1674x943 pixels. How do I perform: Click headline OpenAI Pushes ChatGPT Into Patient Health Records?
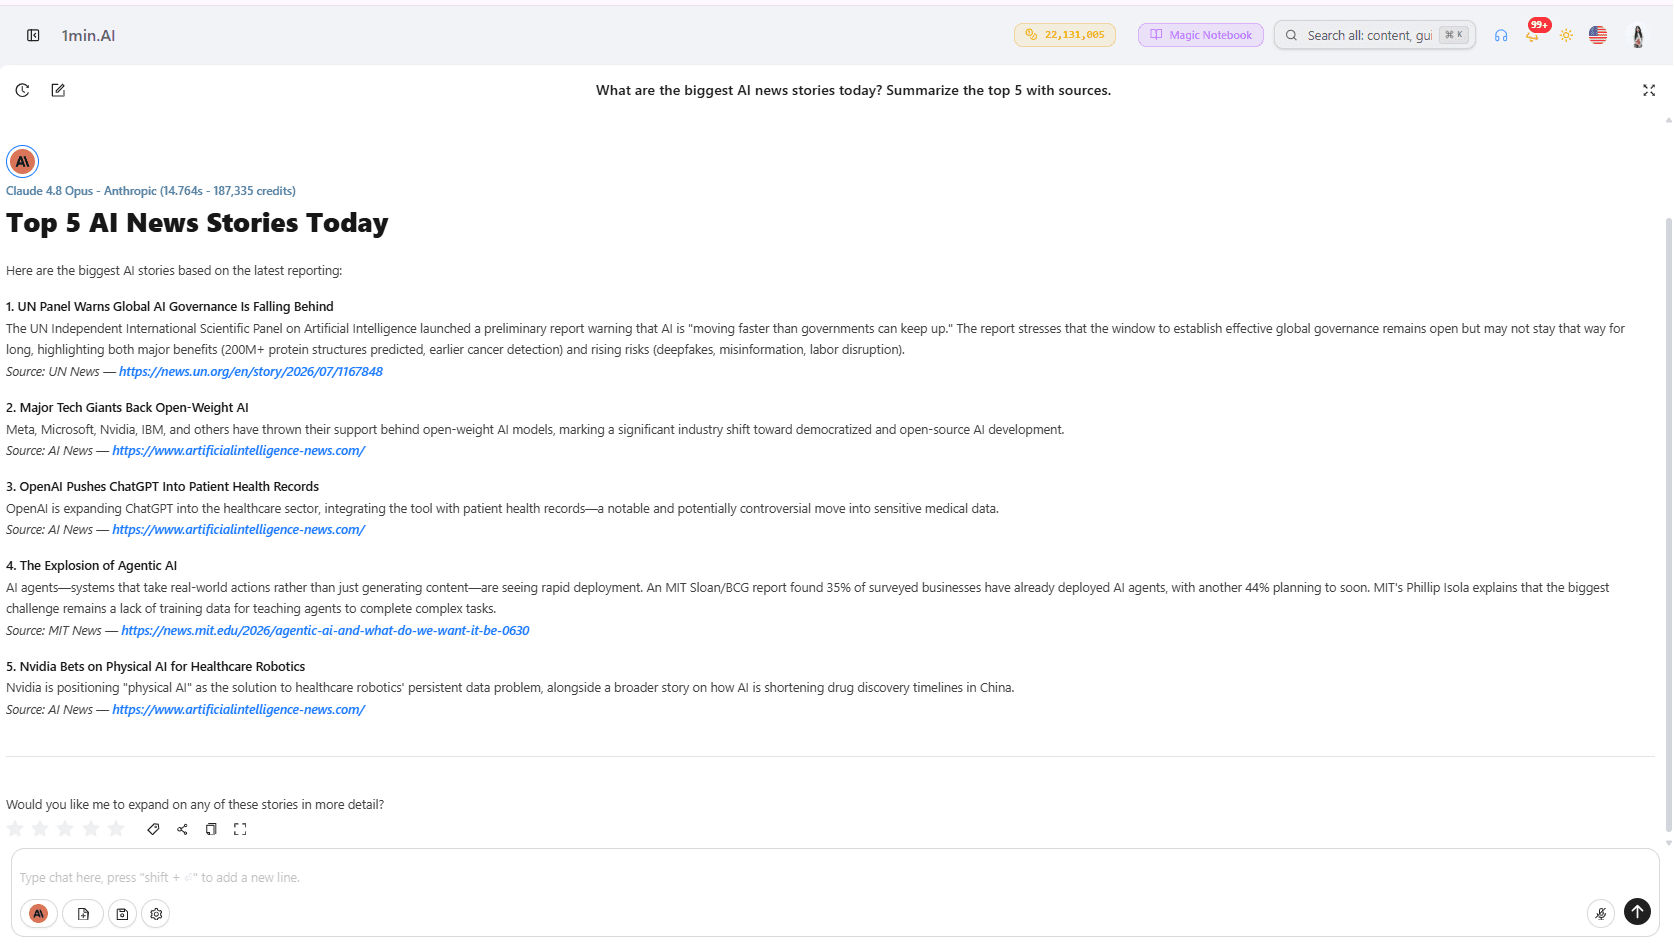point(162,487)
